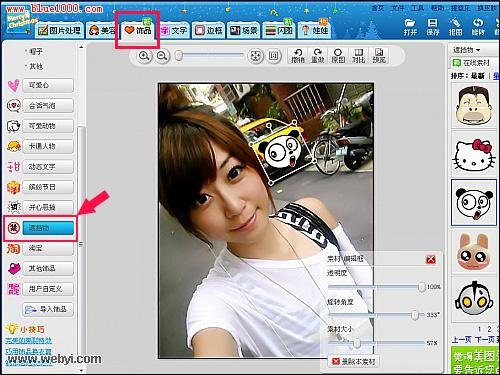The height and width of the screenshot is (375, 500).
Task: Open the 帮助 menu
Action: (x=437, y=8)
